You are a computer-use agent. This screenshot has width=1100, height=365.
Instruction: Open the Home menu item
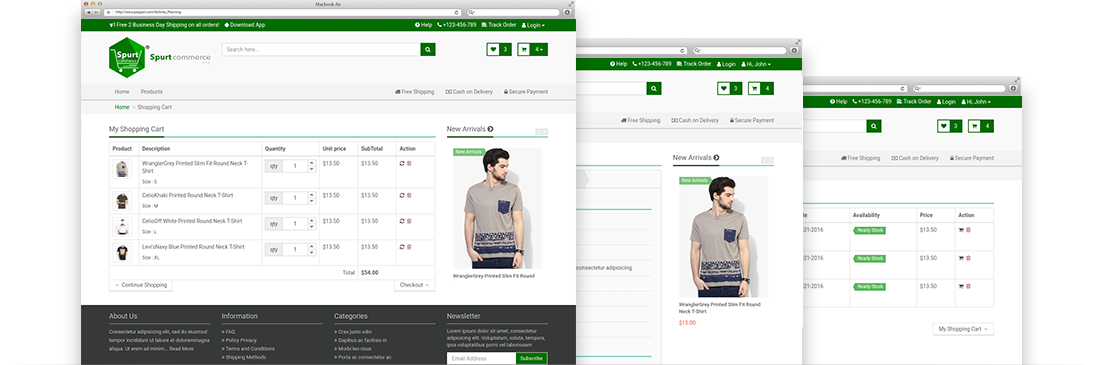[122, 92]
